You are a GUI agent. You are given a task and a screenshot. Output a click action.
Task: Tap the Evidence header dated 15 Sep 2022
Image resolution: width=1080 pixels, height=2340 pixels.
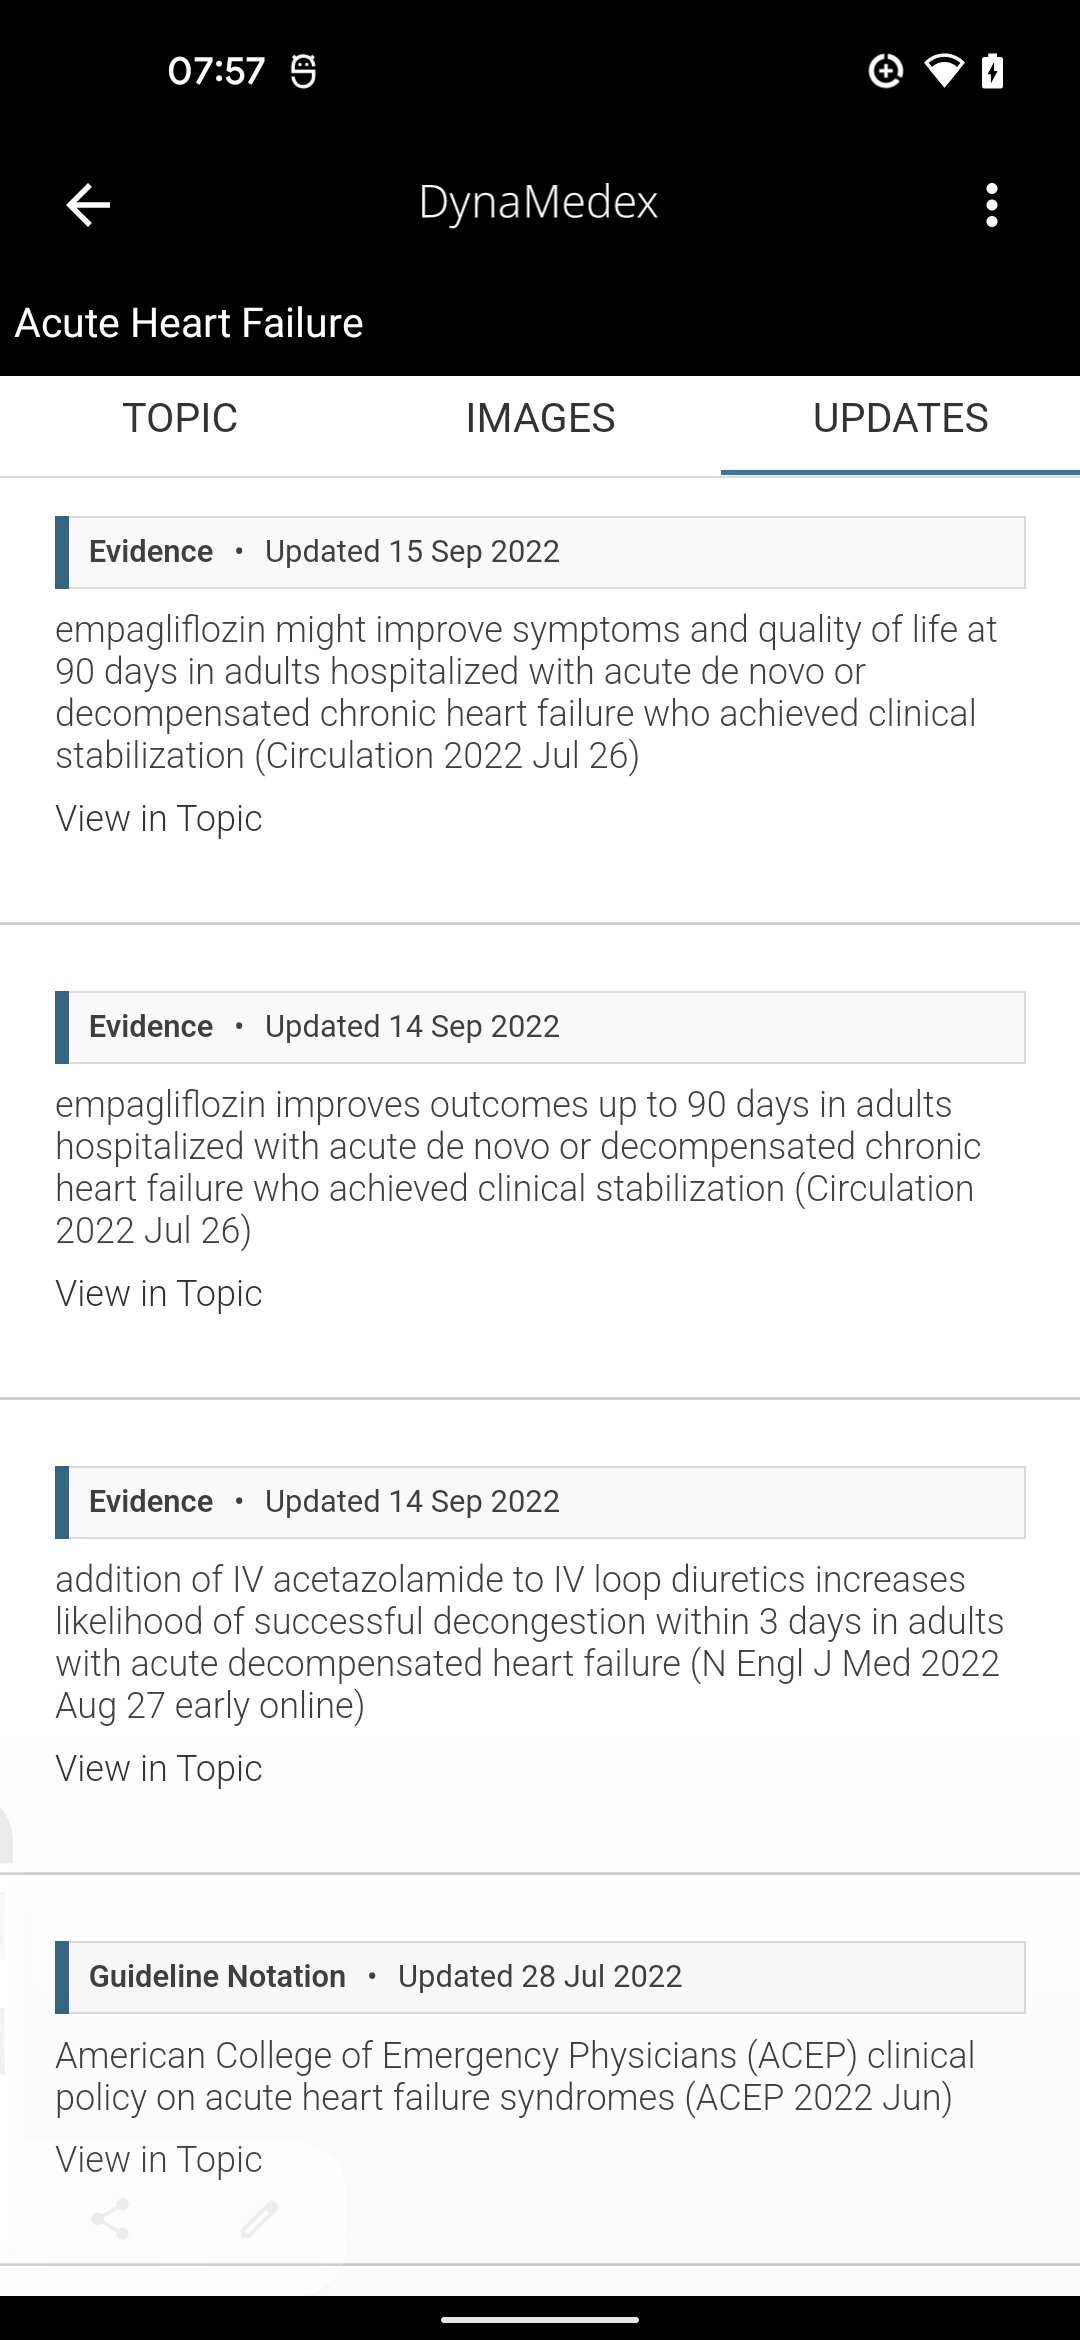[540, 552]
